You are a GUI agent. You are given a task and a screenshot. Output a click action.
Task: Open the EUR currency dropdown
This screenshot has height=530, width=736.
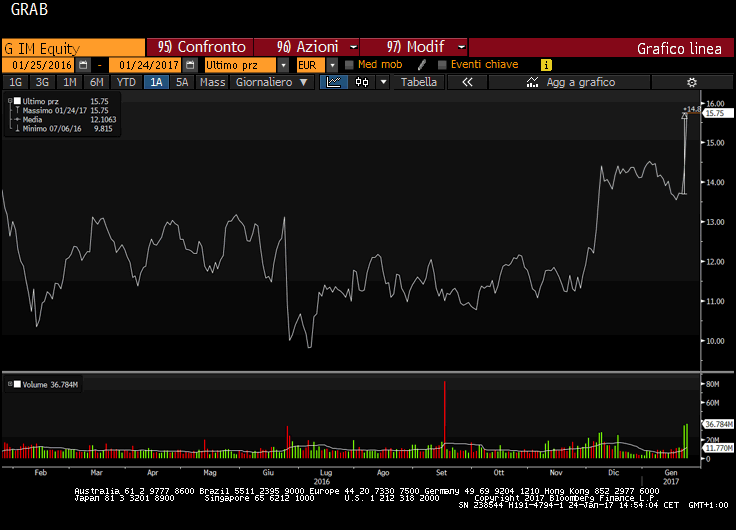click(334, 65)
